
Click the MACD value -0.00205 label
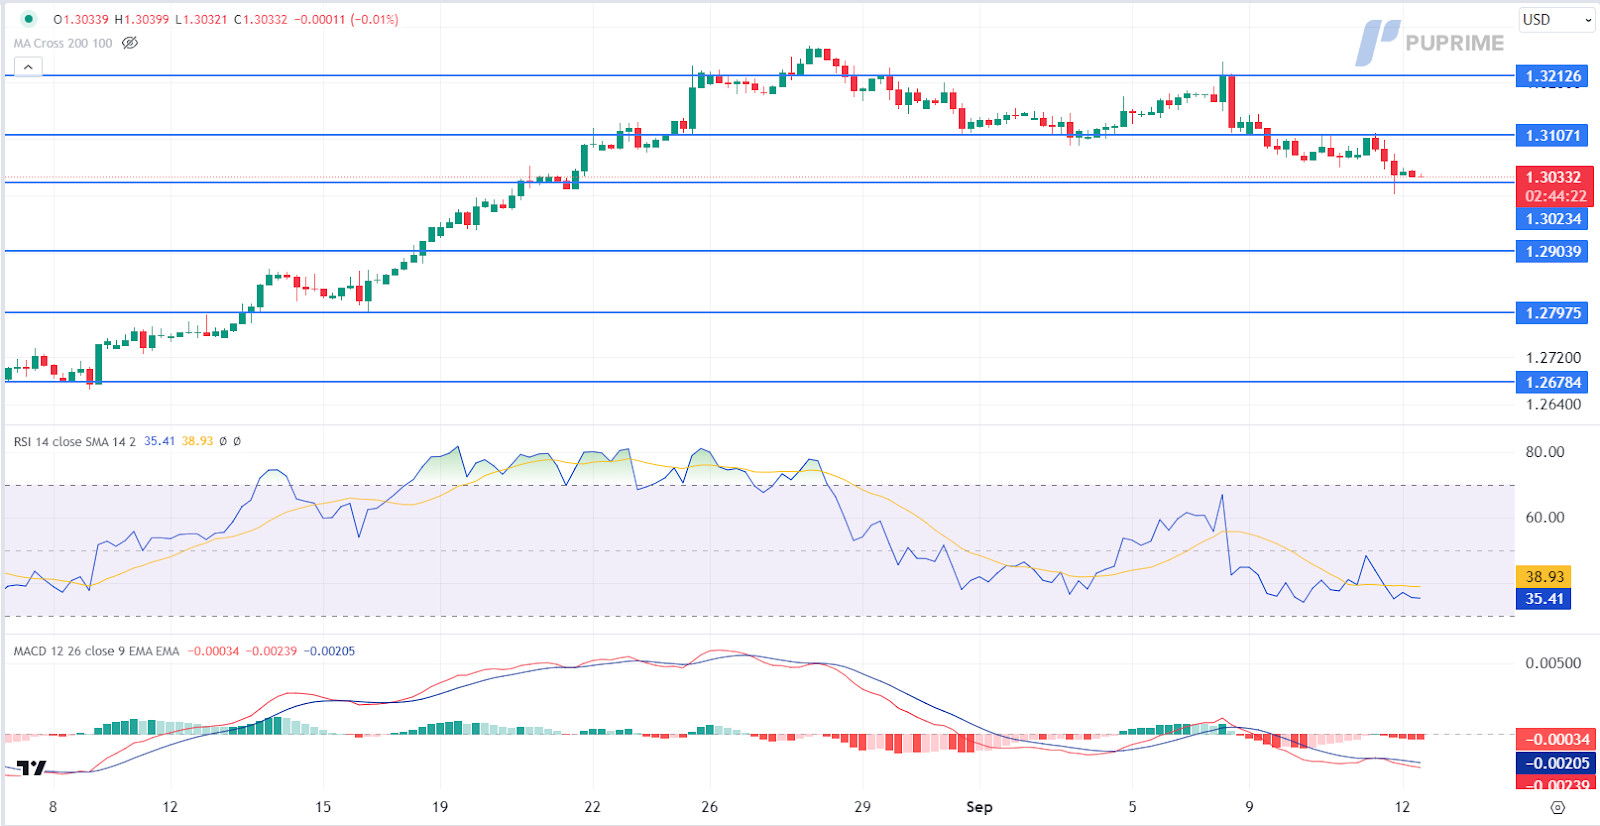(1555, 763)
